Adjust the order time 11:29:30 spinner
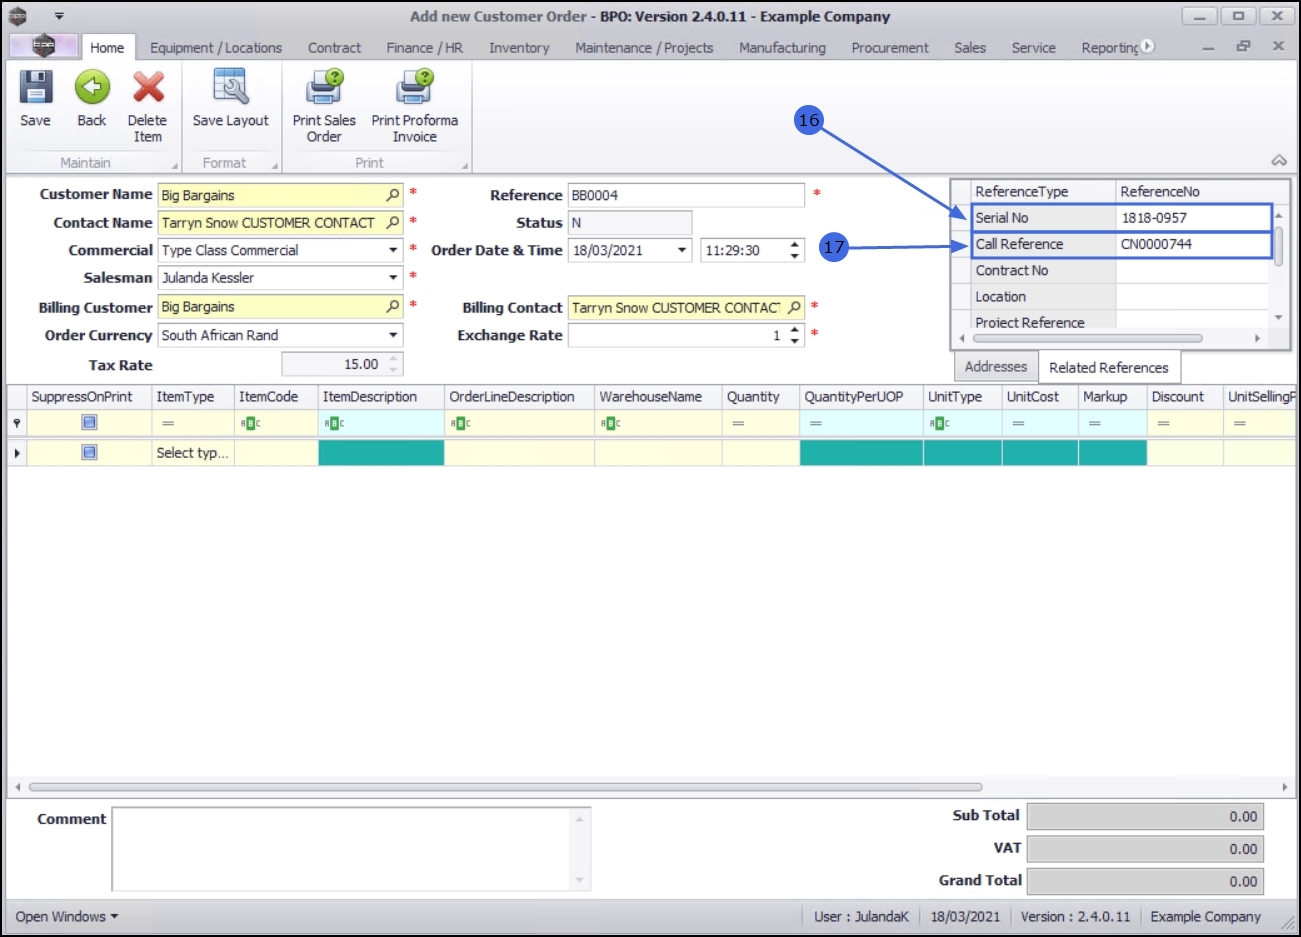The width and height of the screenshot is (1301, 937). pos(795,250)
